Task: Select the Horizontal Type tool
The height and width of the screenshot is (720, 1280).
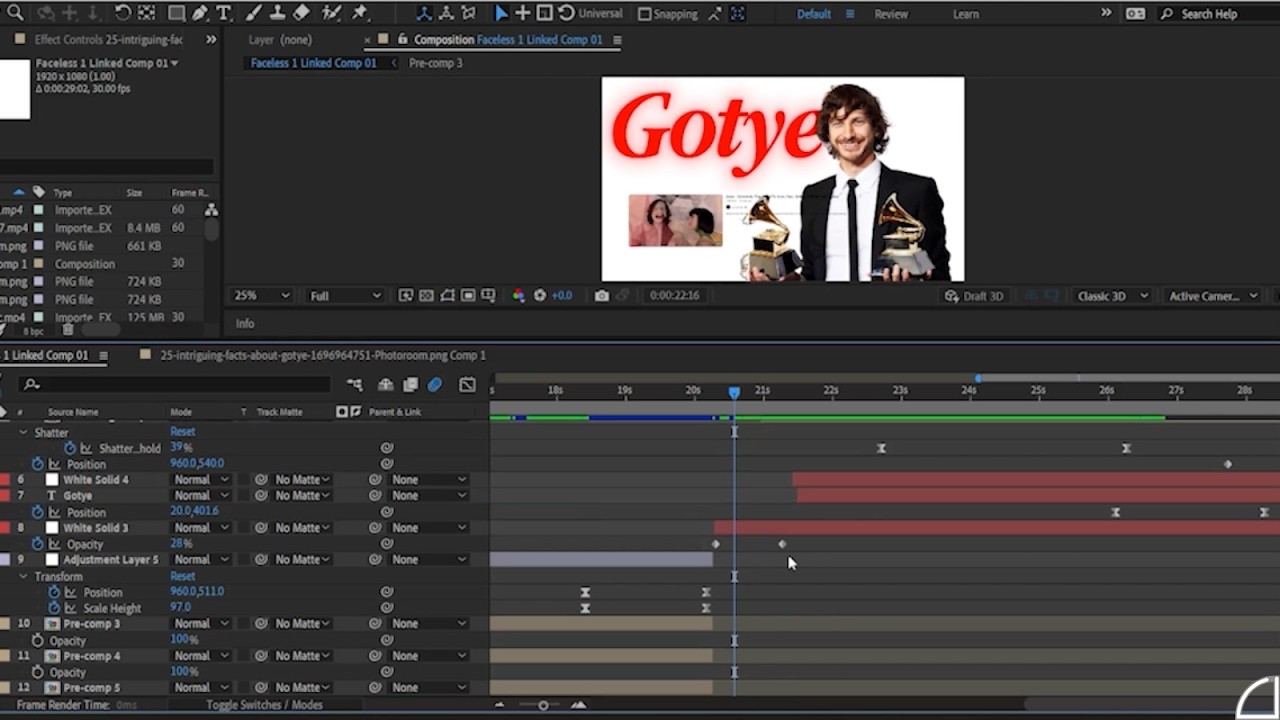Action: [x=223, y=13]
